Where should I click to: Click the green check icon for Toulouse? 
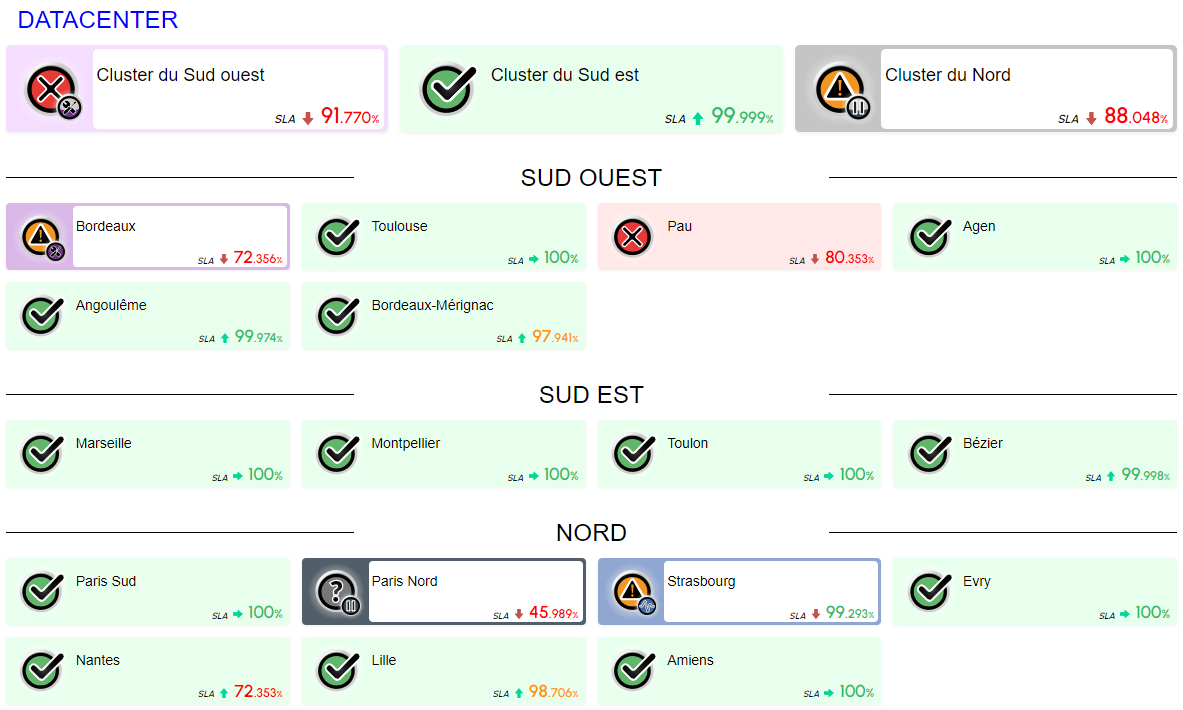[x=337, y=237]
